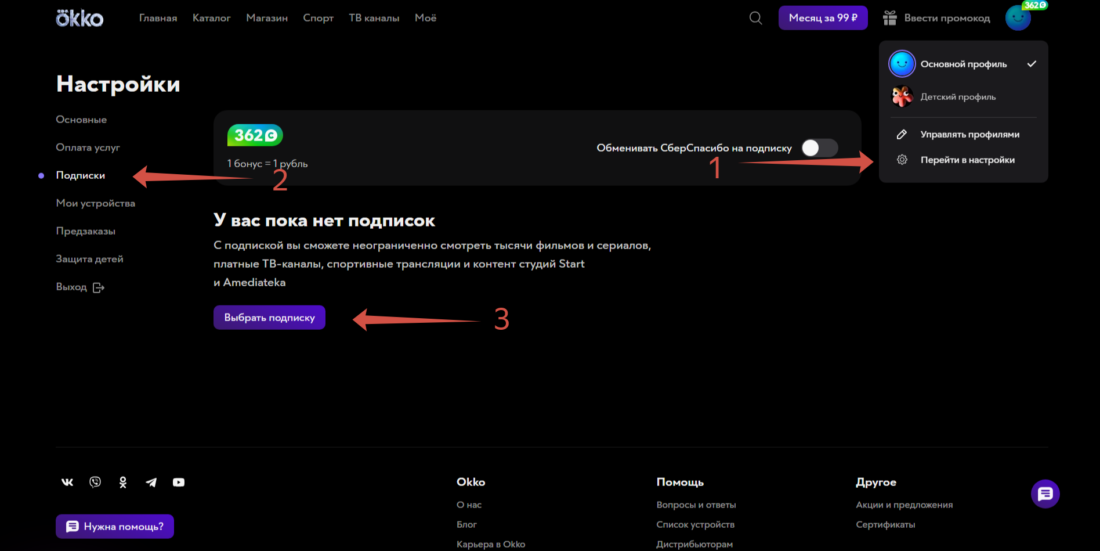Click Ввести промокод with gift icon

point(936,18)
